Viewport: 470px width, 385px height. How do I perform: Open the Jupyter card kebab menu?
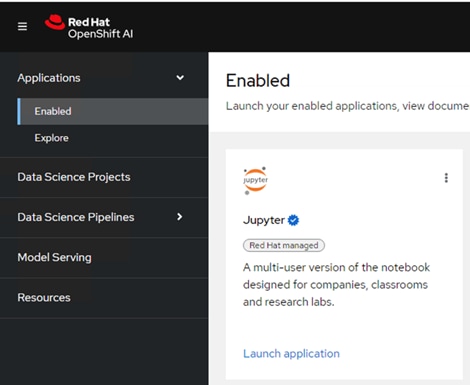(446, 178)
